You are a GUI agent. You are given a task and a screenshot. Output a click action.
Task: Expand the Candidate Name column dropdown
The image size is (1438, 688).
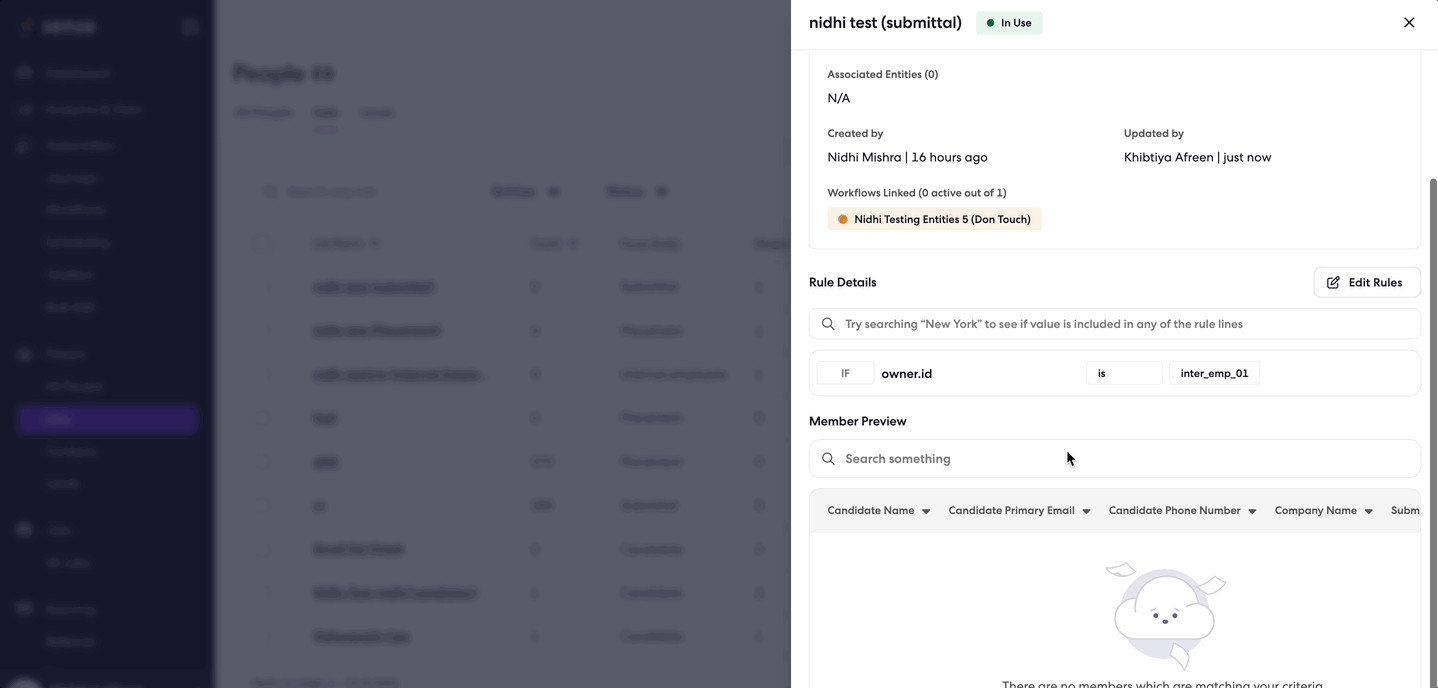[x=926, y=511]
